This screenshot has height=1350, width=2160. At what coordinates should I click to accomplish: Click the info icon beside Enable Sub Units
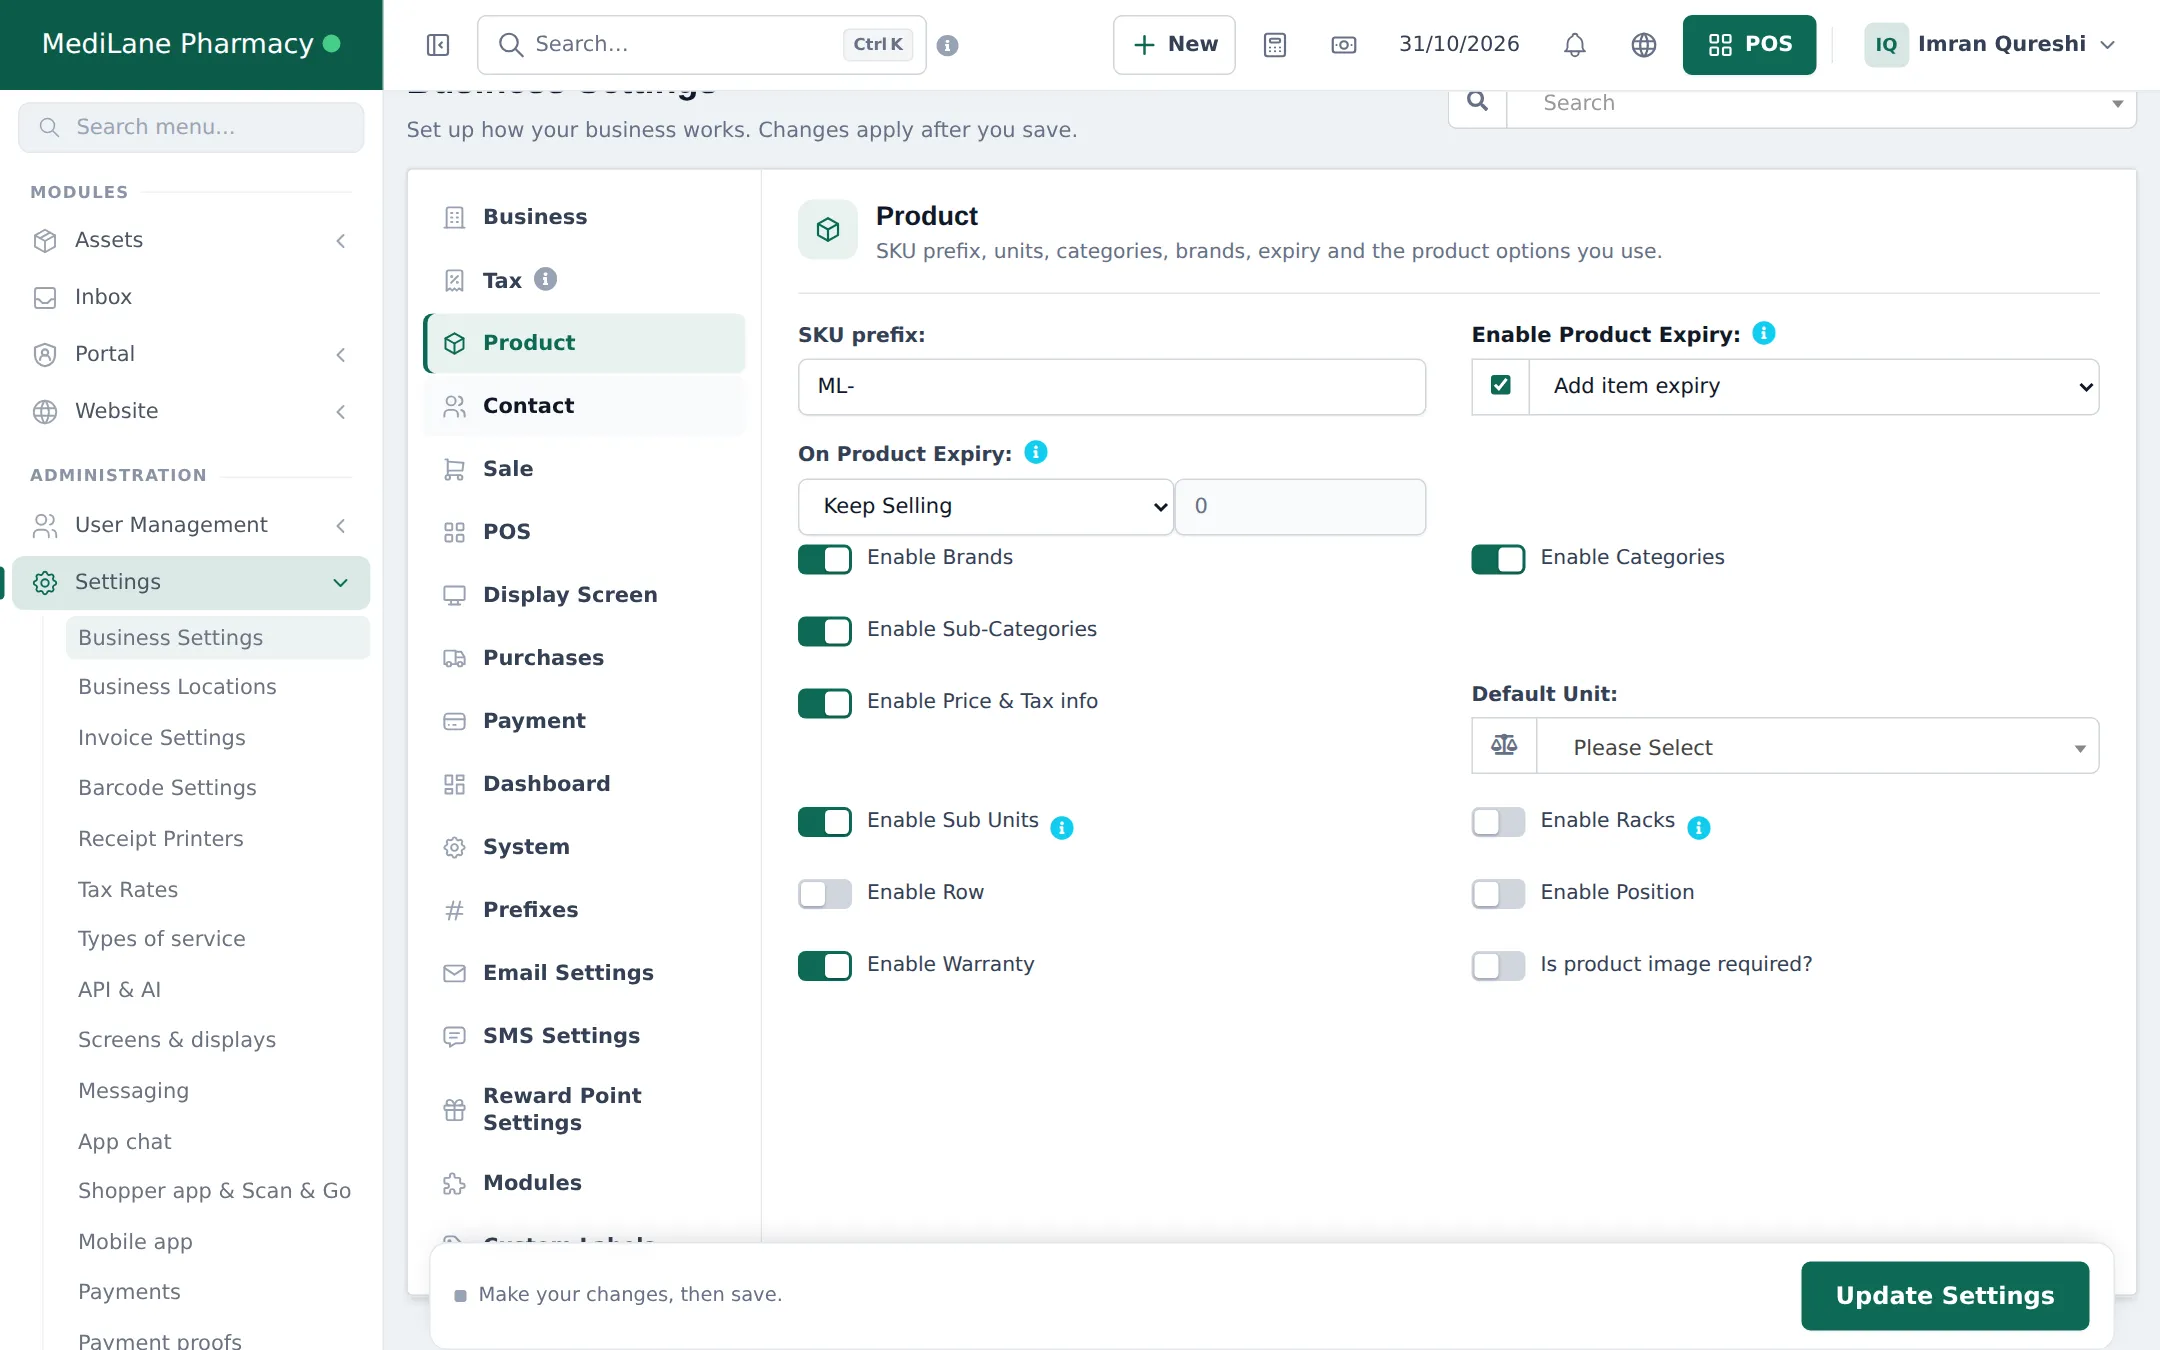[1062, 828]
